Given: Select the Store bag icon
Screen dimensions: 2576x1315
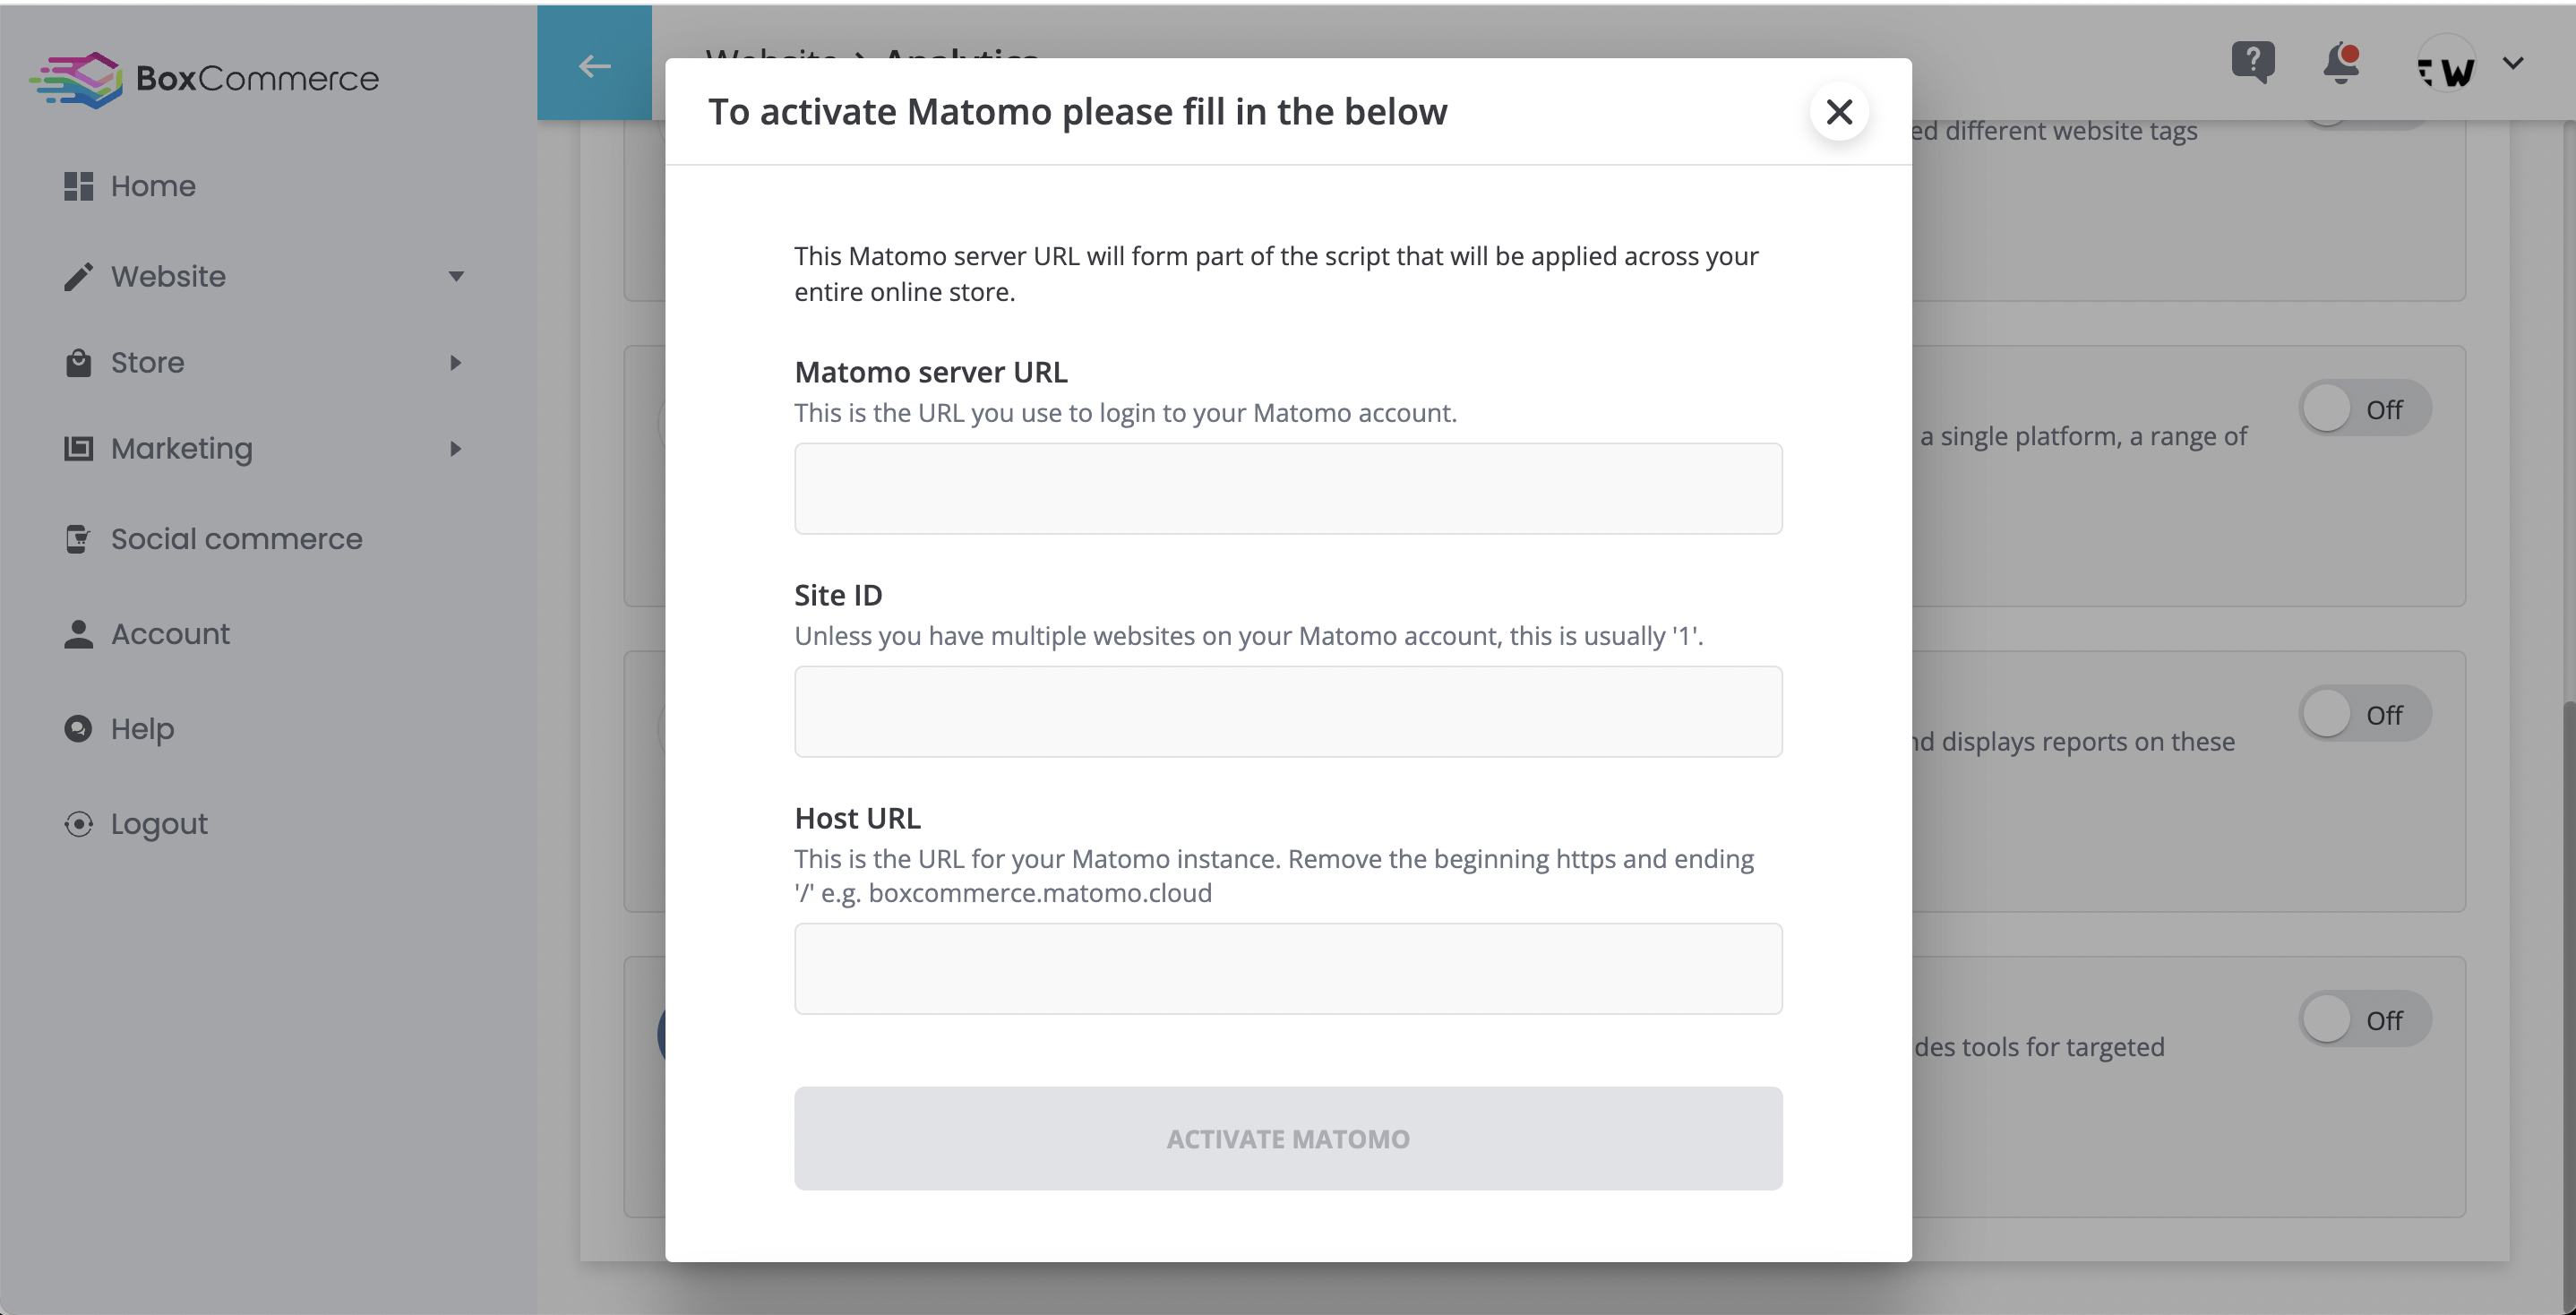Looking at the screenshot, I should click(x=78, y=361).
